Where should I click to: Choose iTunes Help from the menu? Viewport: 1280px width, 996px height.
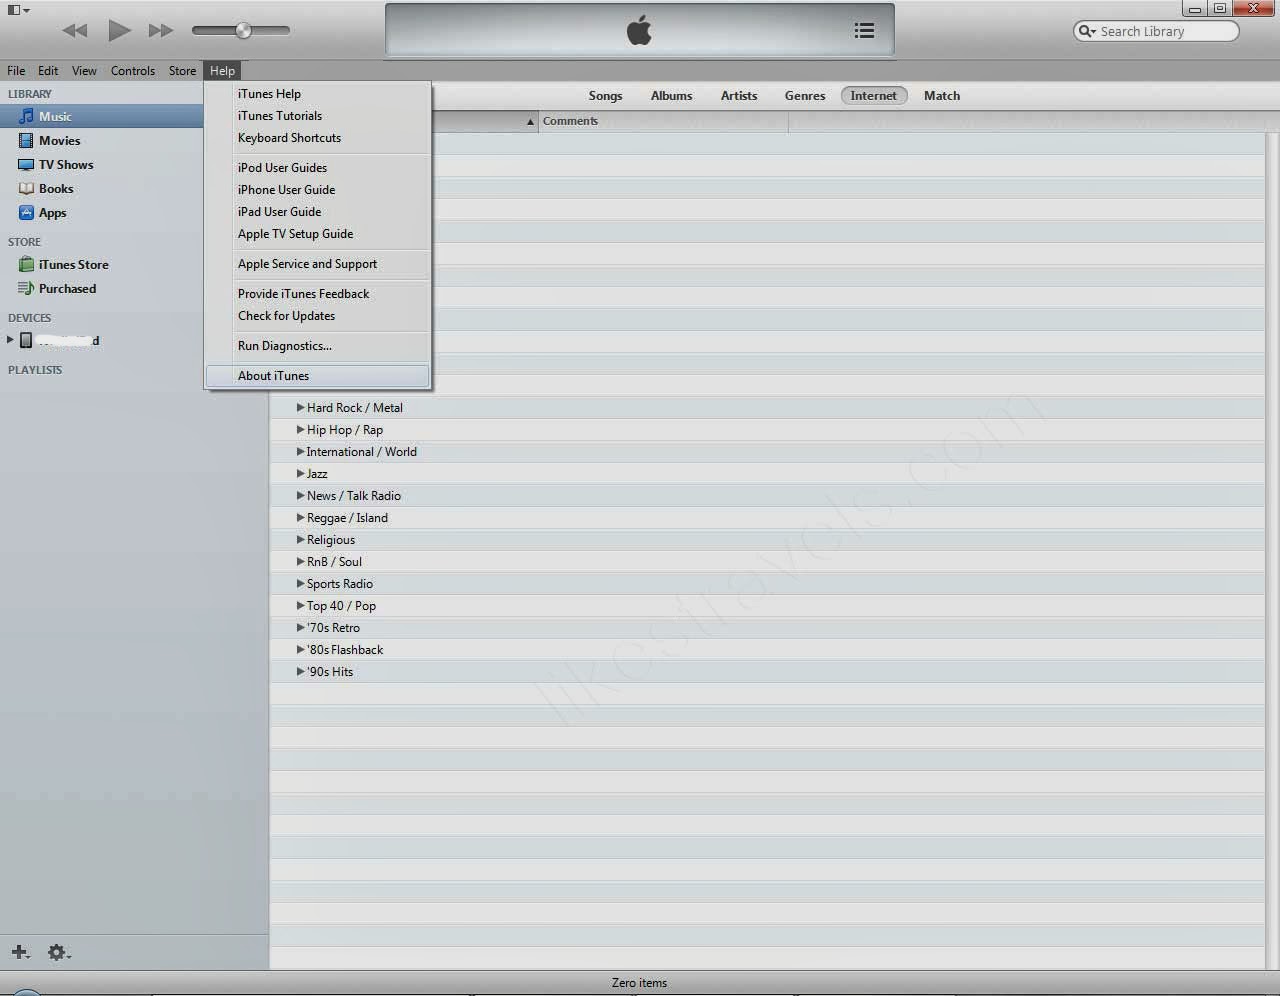click(x=318, y=93)
